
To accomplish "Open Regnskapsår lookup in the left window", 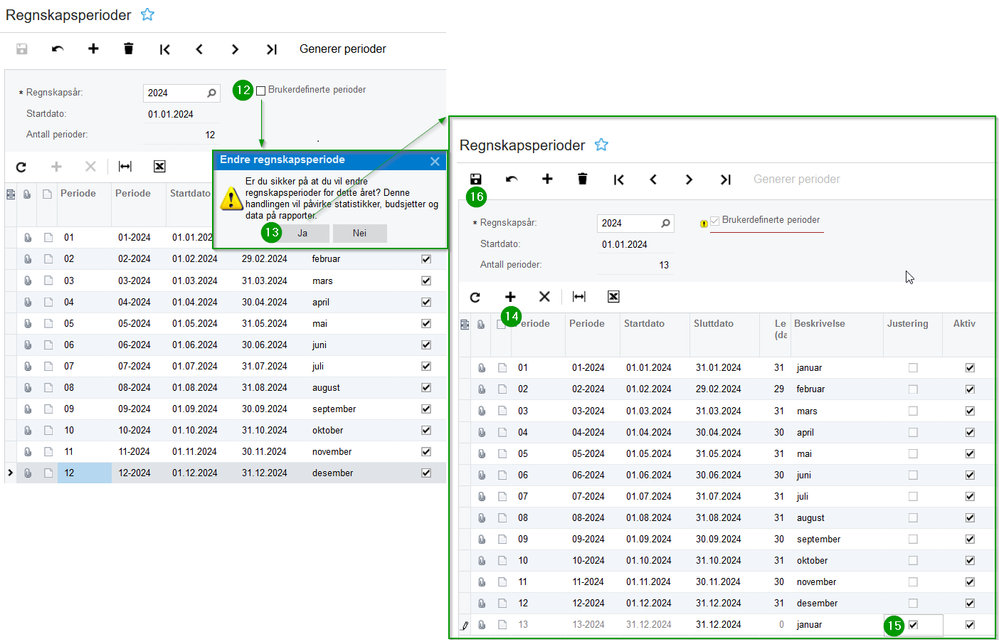I will [211, 93].
